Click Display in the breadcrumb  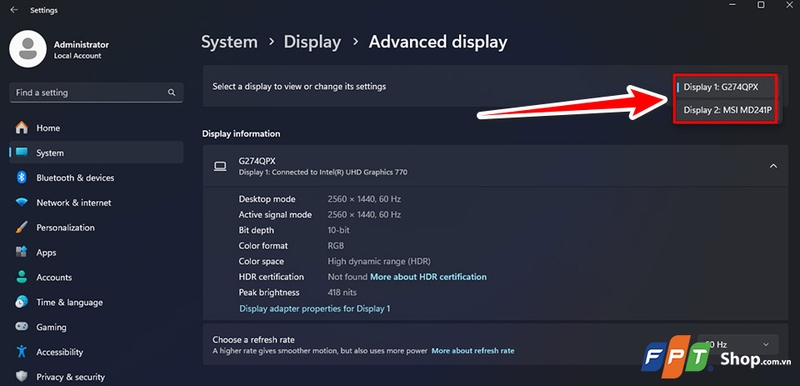312,42
